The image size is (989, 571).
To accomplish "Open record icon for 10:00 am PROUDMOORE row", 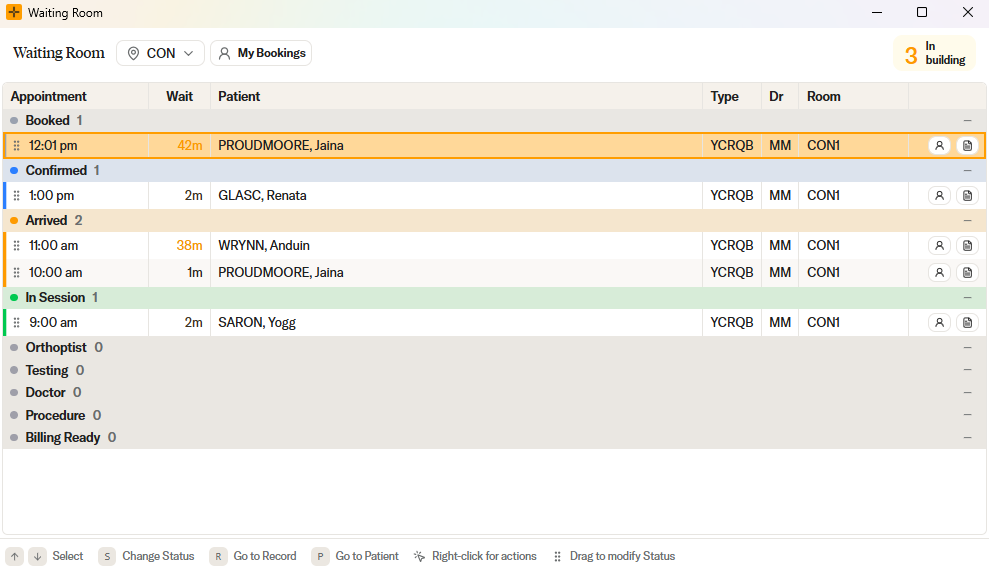I will tap(967, 273).
